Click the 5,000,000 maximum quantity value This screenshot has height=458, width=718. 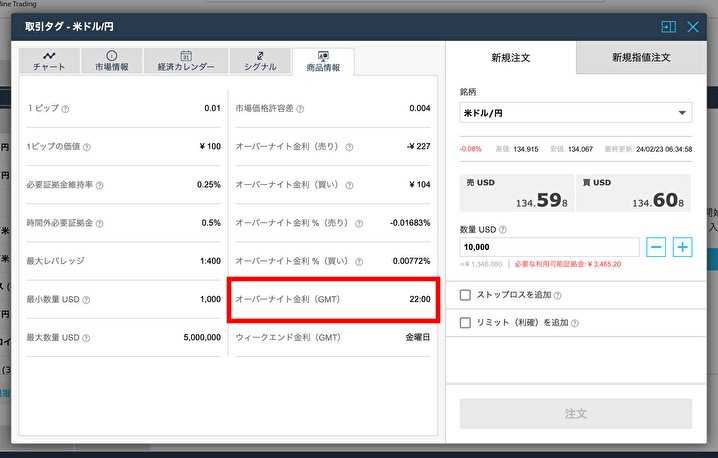pyautogui.click(x=202, y=338)
